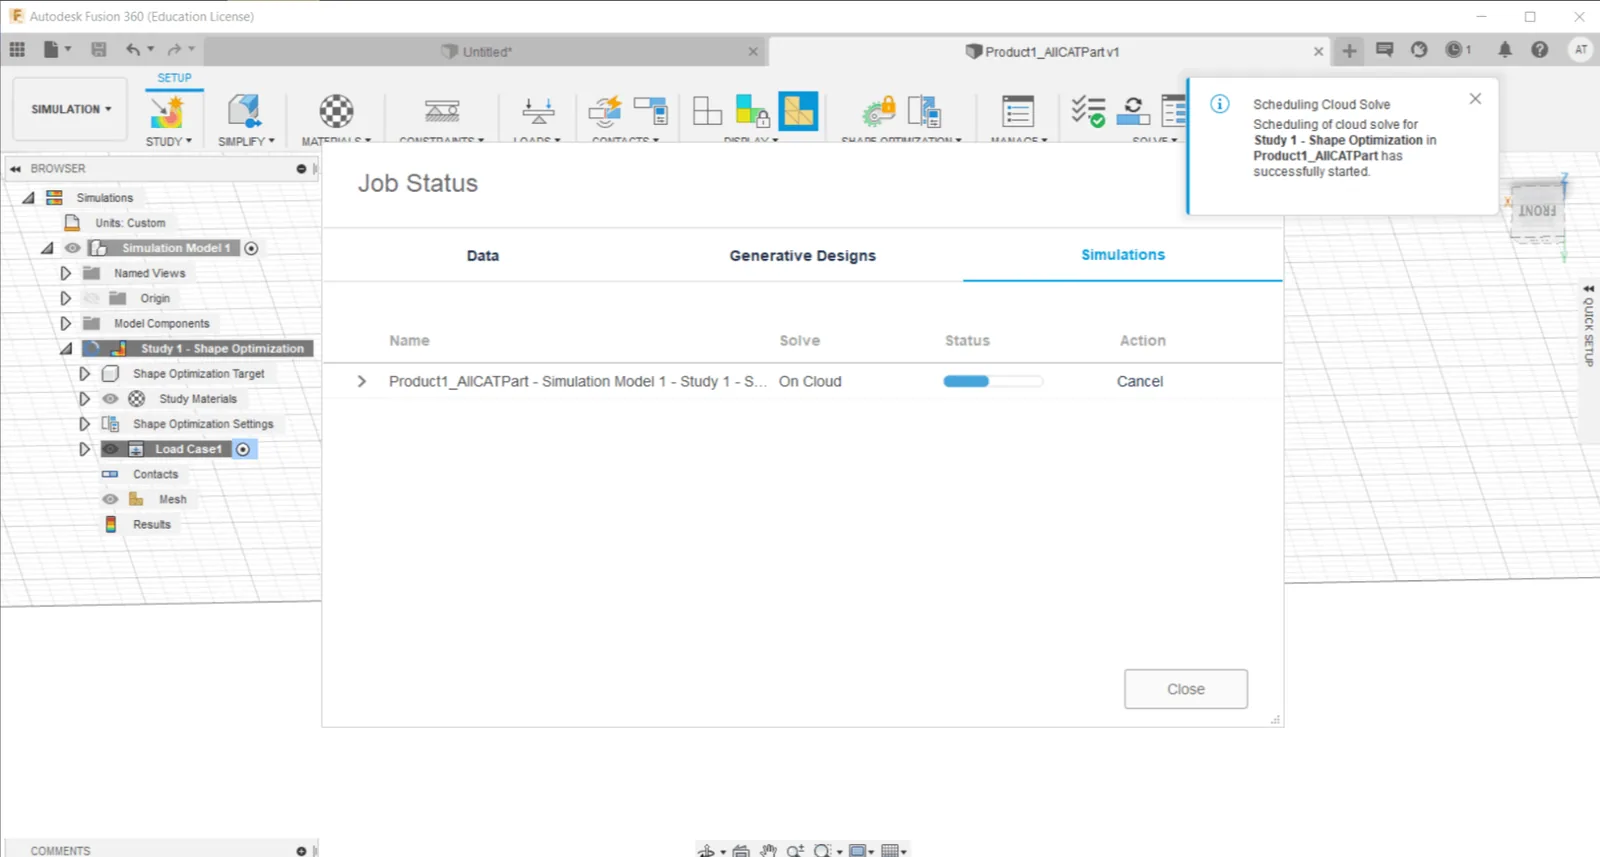Open the Help question mark icon

click(x=1540, y=49)
